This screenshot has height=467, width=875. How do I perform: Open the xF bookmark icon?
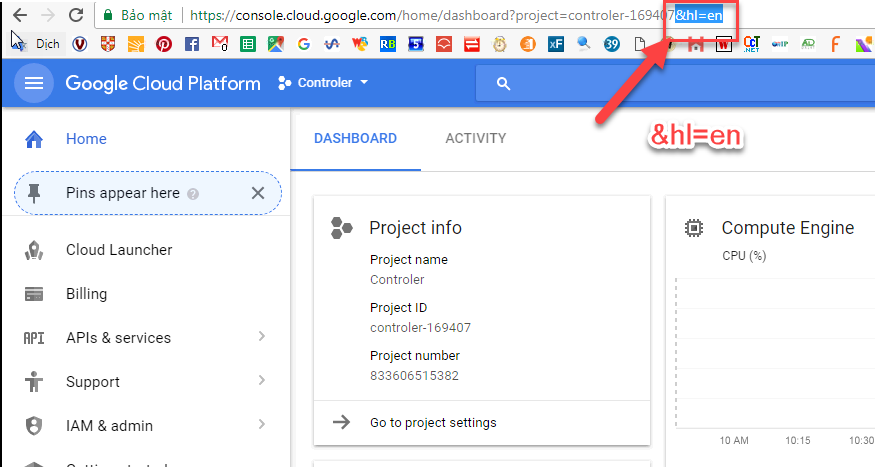click(555, 44)
